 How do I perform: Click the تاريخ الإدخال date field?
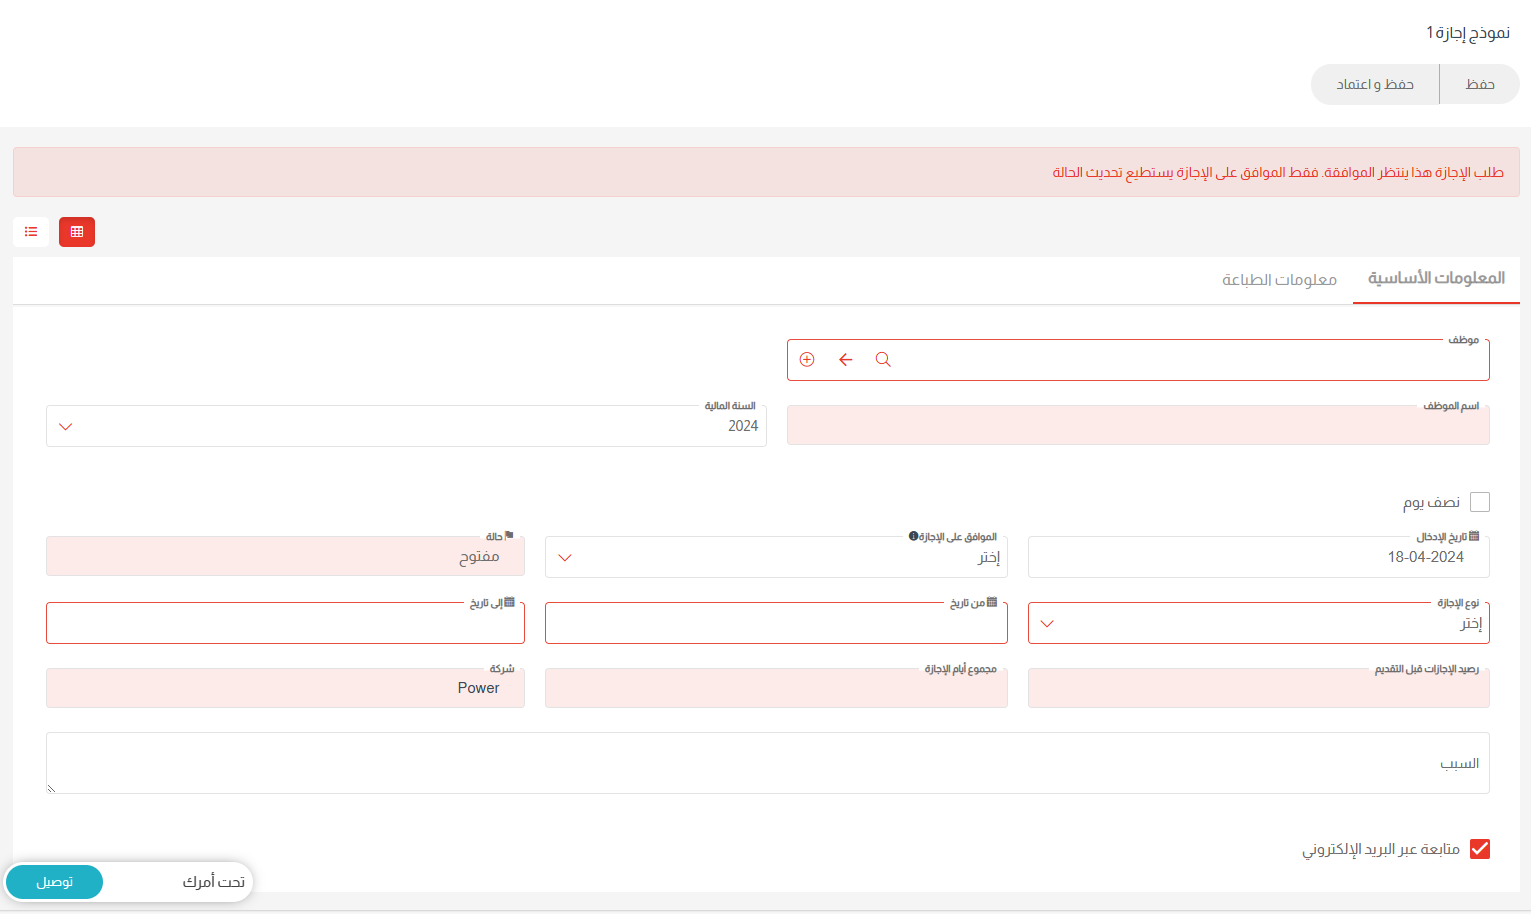pos(1258,557)
